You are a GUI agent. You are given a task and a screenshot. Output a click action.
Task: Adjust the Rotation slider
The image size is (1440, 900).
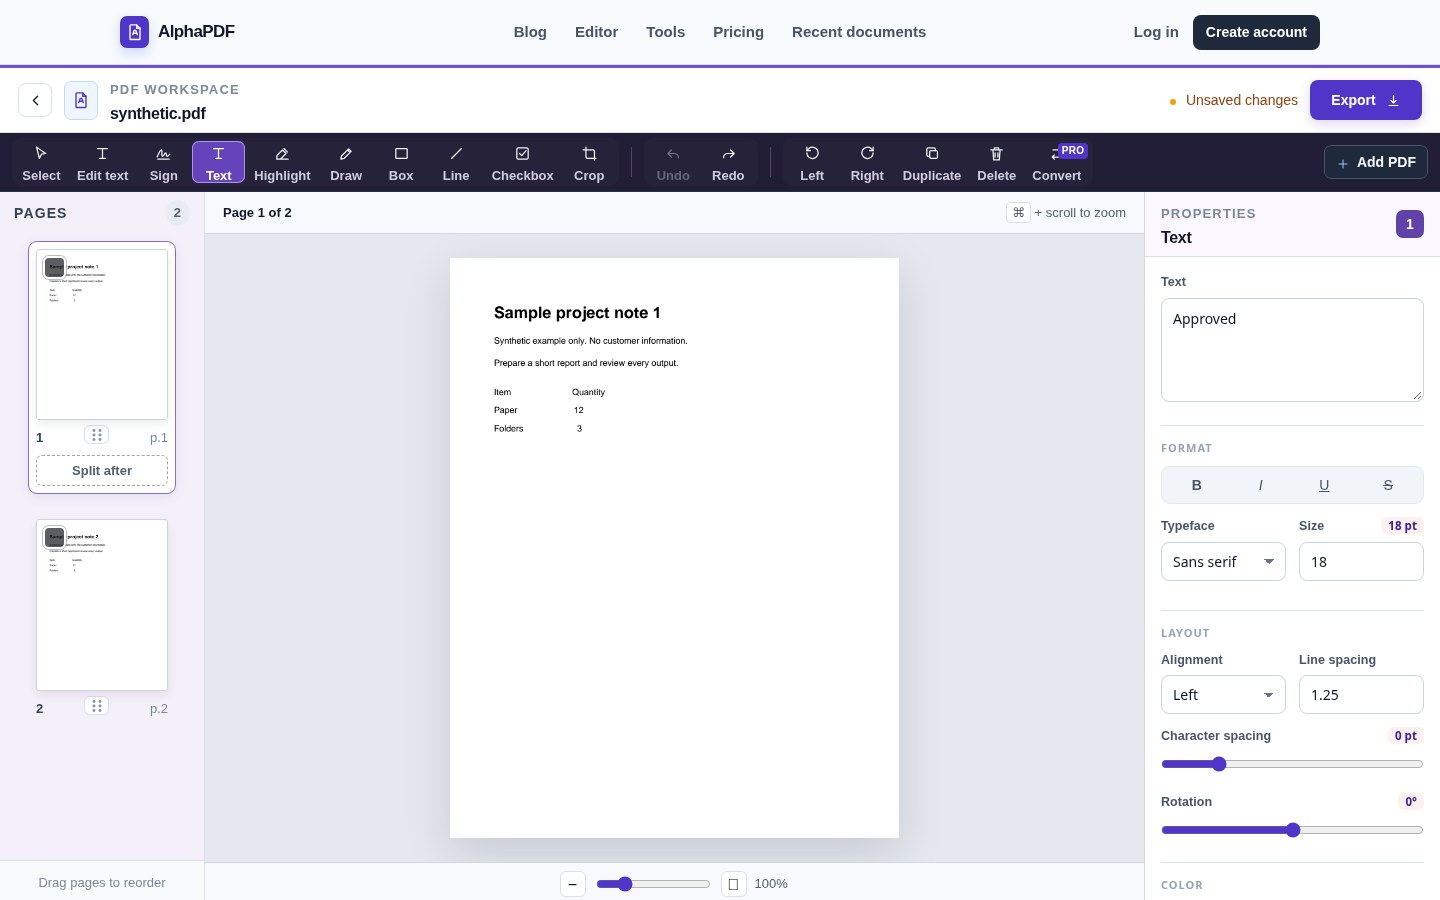tap(1292, 830)
